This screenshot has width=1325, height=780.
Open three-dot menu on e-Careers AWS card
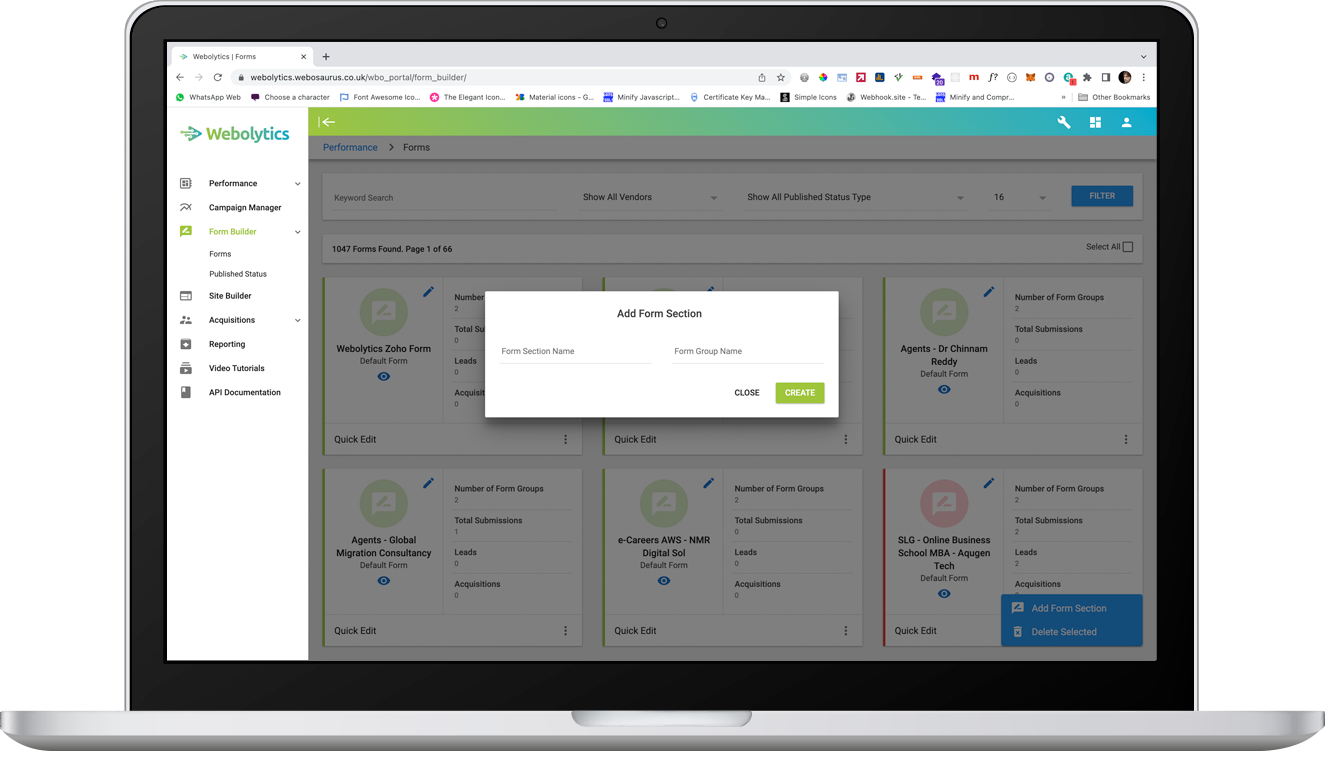(845, 631)
